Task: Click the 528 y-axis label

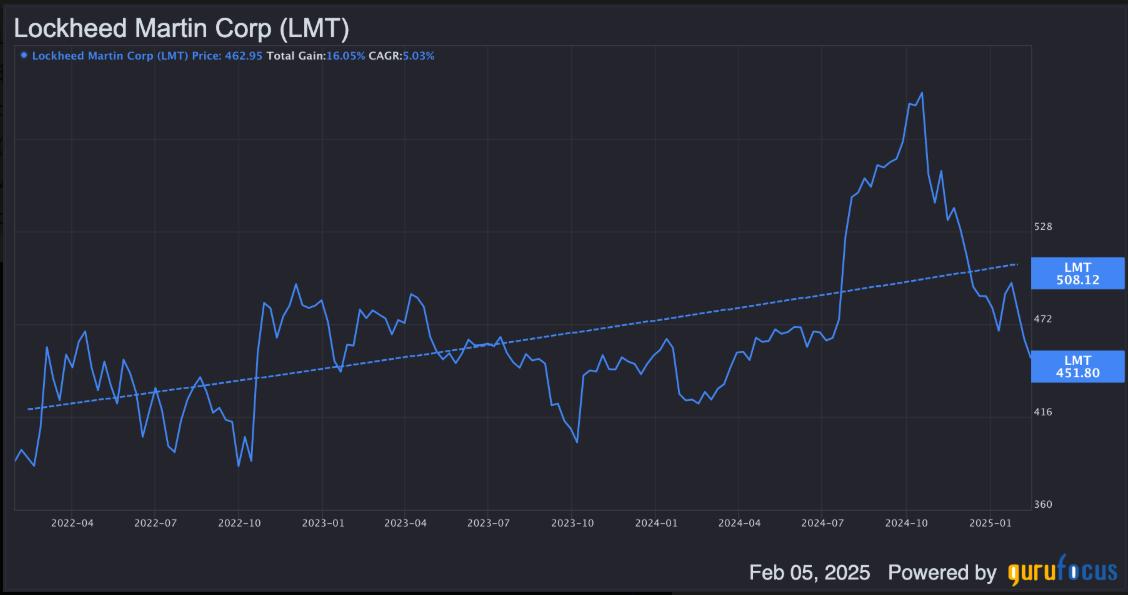Action: click(1043, 227)
